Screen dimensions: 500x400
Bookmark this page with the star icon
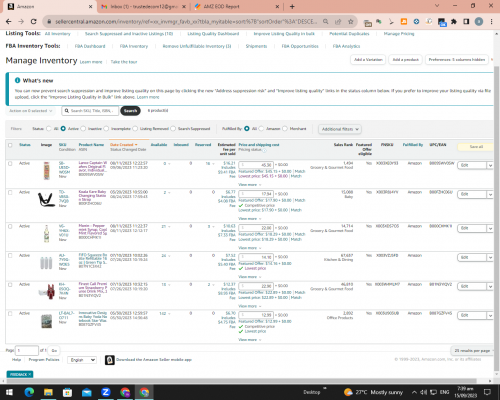[x=350, y=21]
